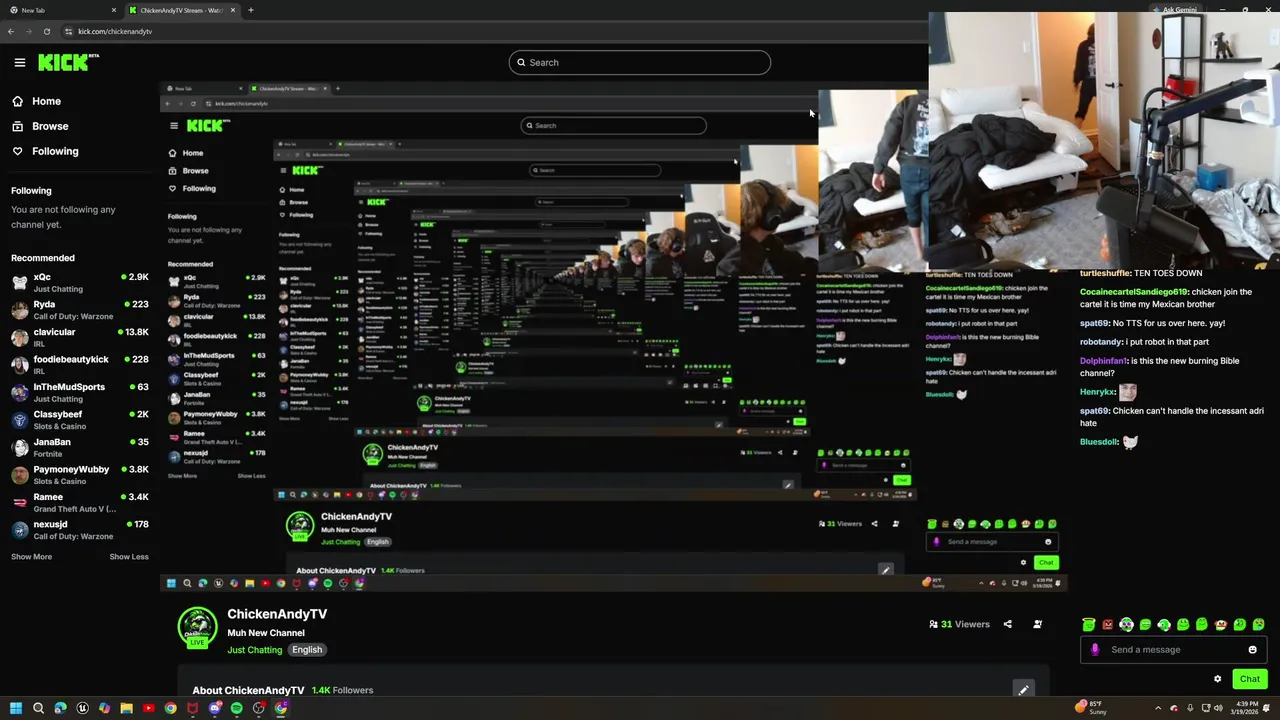Click PaymoneyWubby channel avatar
This screenshot has width=1280, height=720.
coord(19,475)
